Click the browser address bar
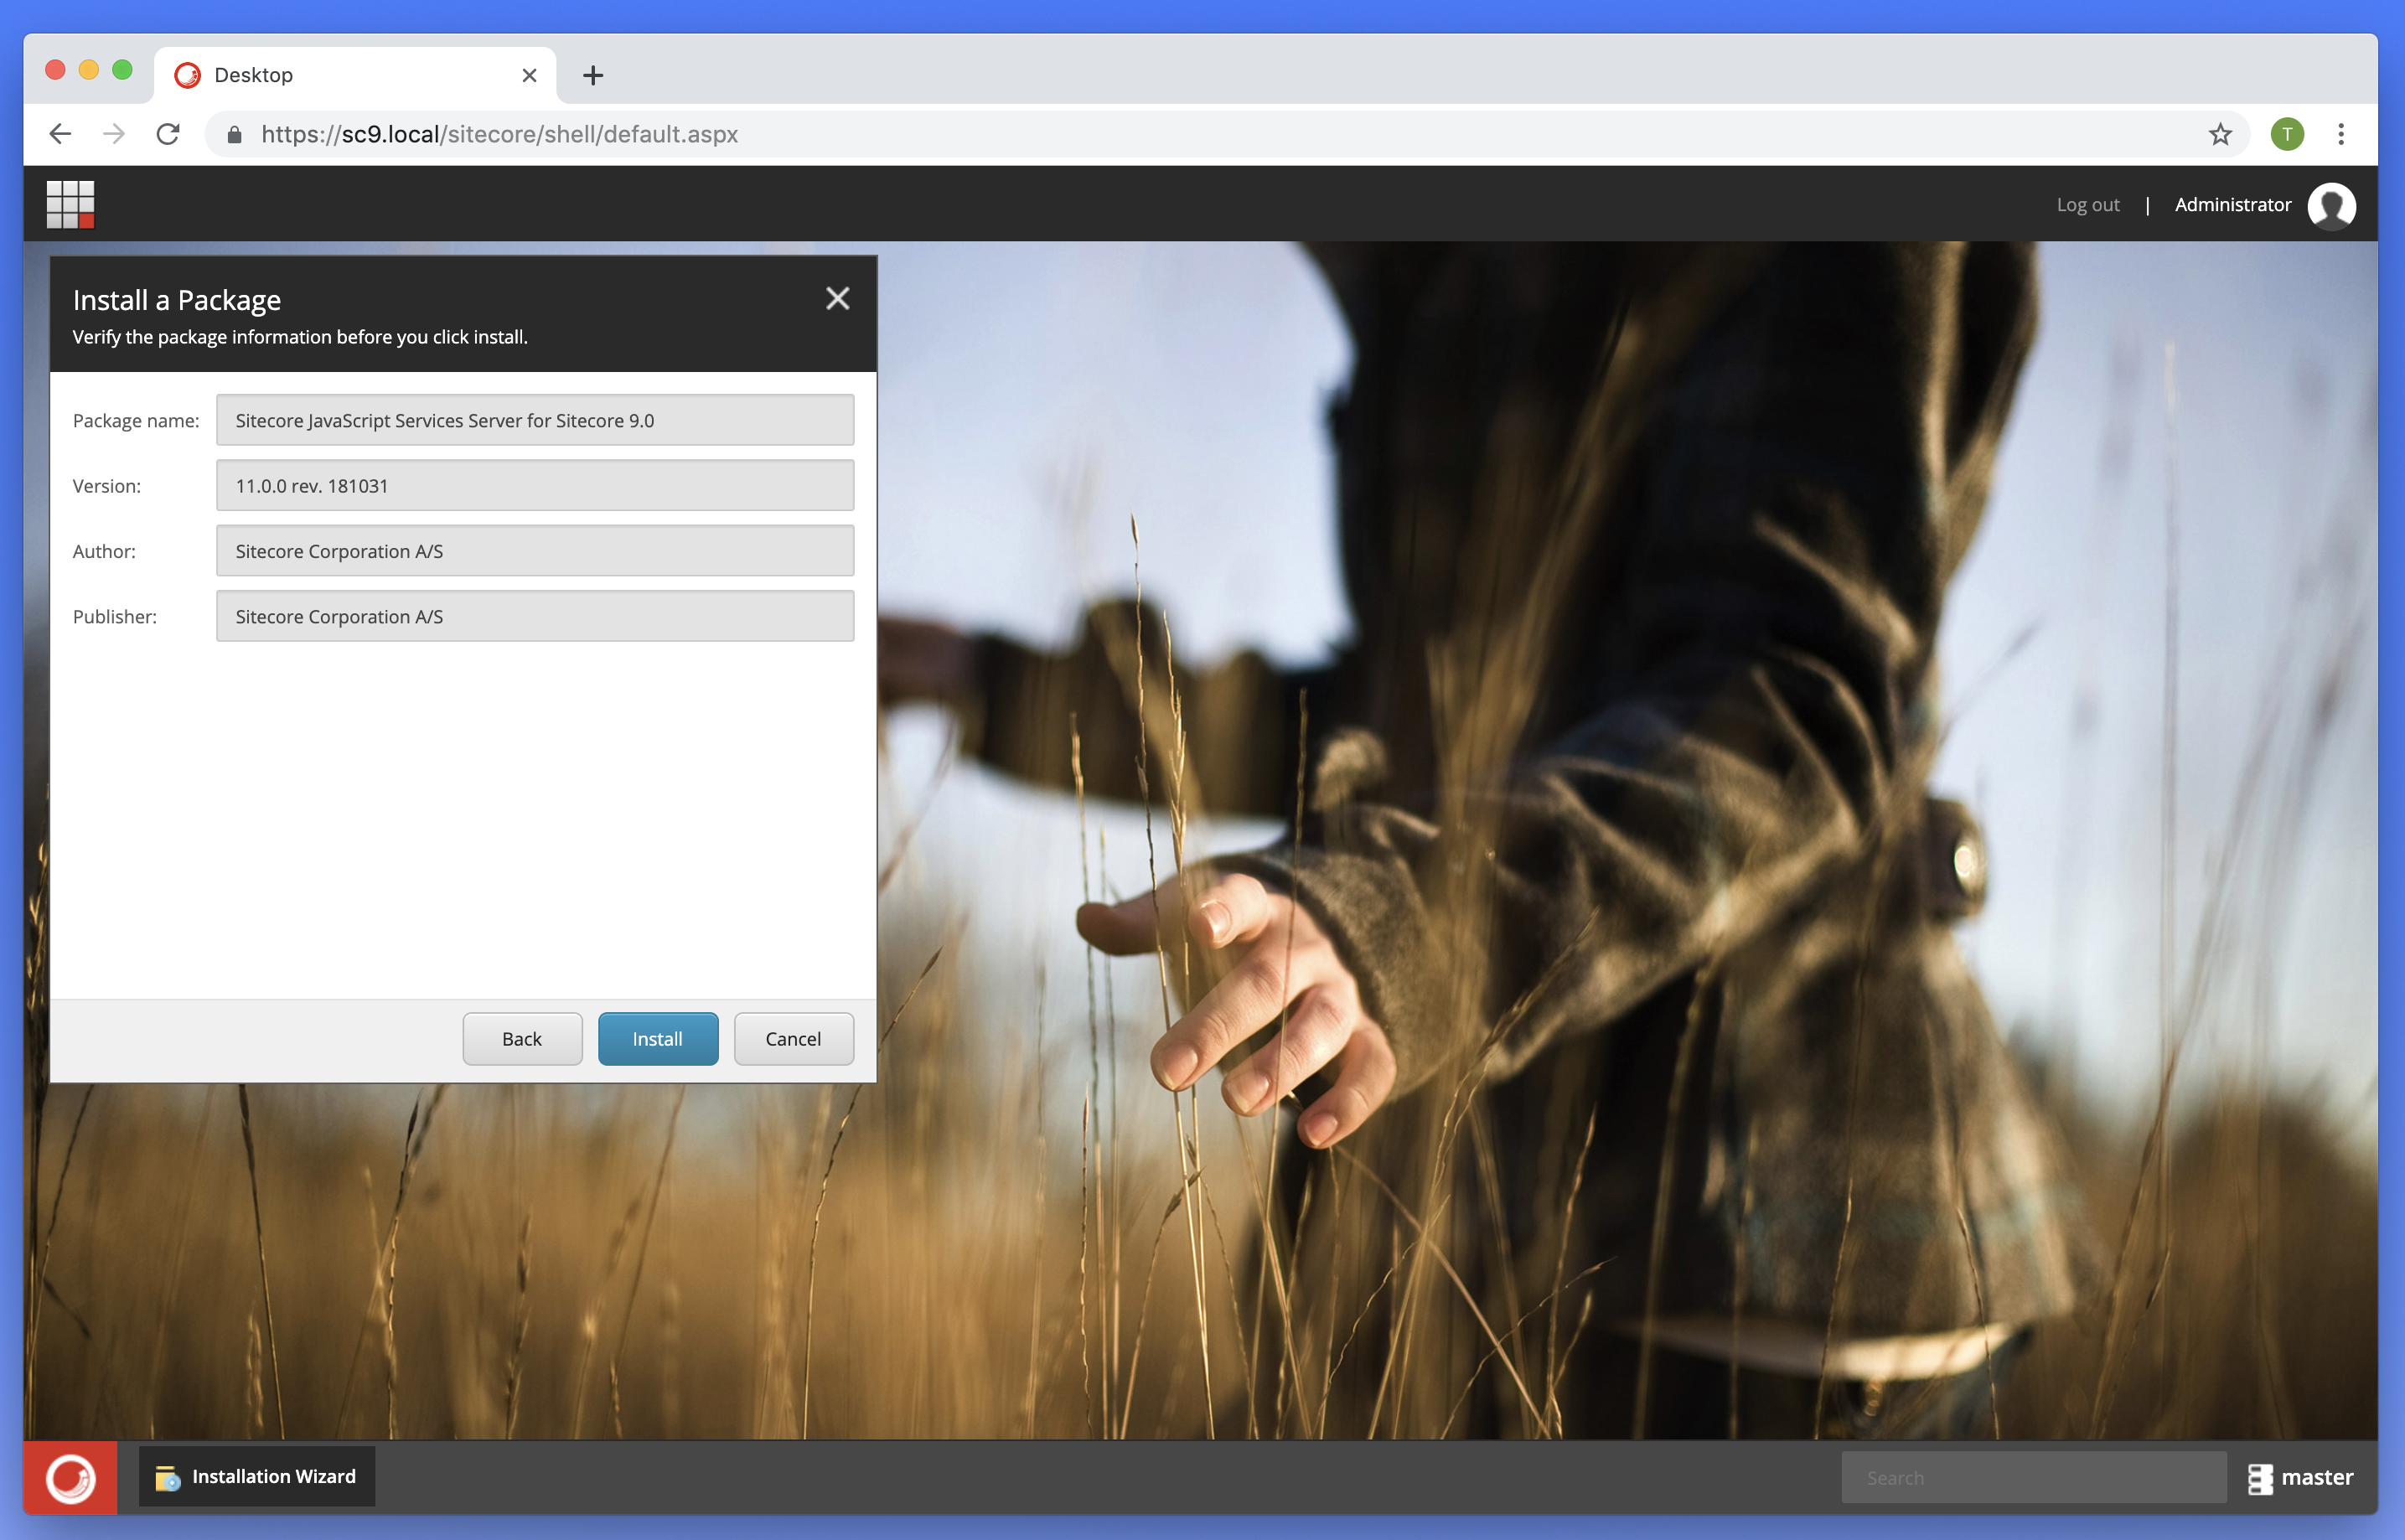The image size is (2405, 1540). (x=700, y=133)
